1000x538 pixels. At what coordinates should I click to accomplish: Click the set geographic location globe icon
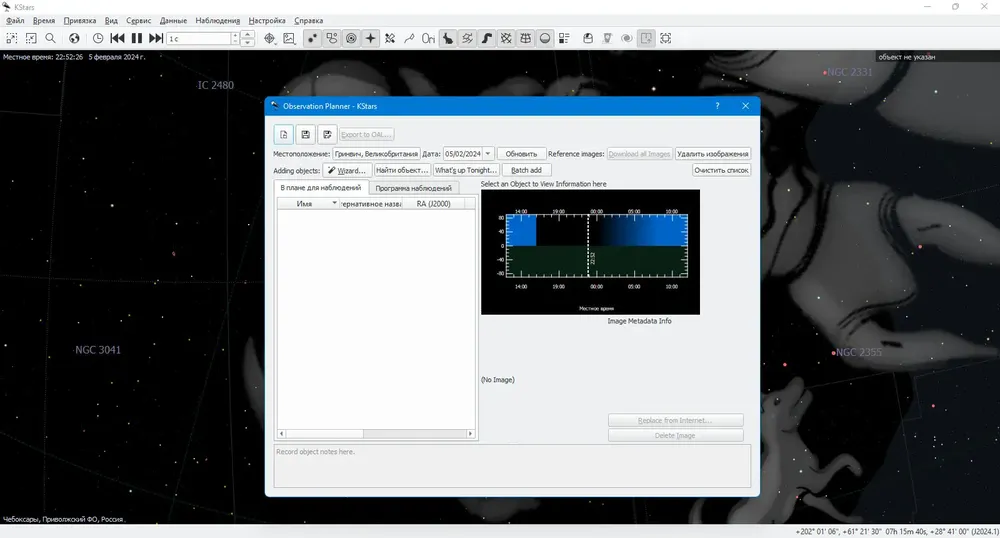(x=75, y=38)
